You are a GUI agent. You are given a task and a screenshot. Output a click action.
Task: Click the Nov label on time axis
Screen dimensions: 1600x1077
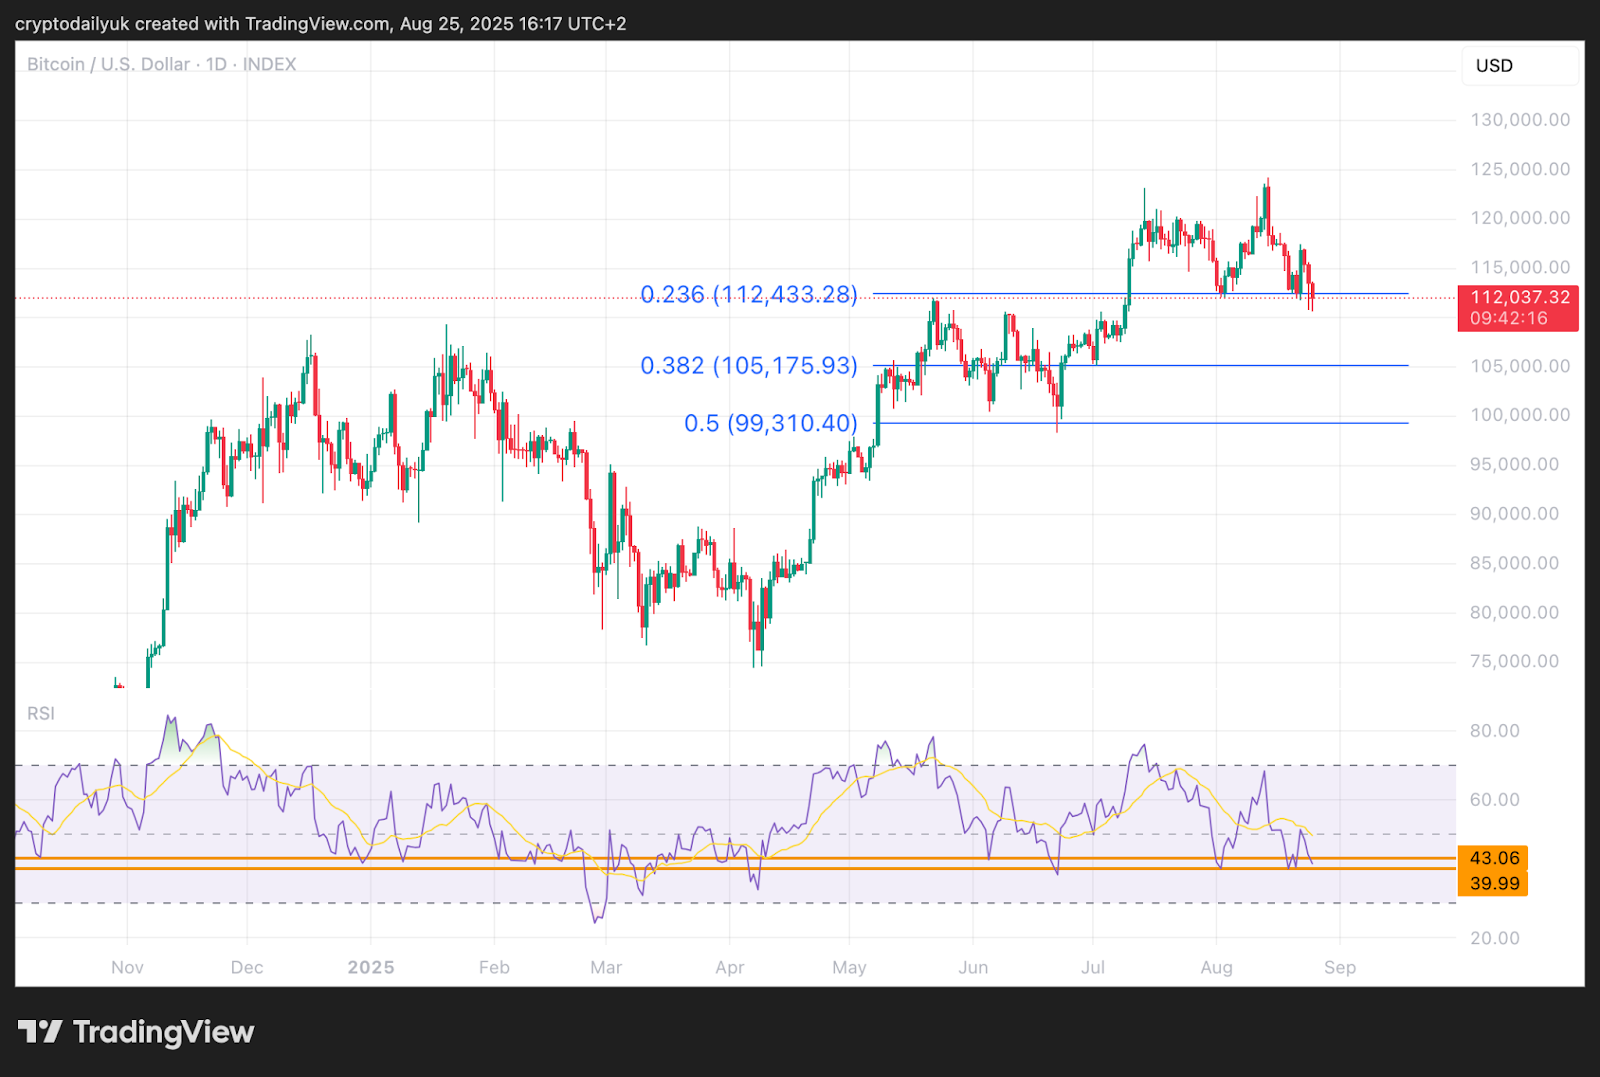(x=127, y=967)
